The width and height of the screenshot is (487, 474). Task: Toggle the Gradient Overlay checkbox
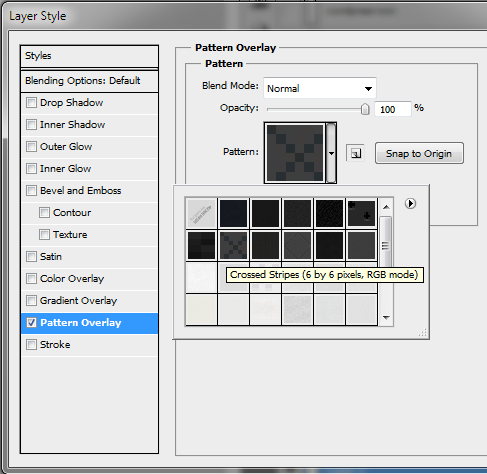click(x=31, y=300)
